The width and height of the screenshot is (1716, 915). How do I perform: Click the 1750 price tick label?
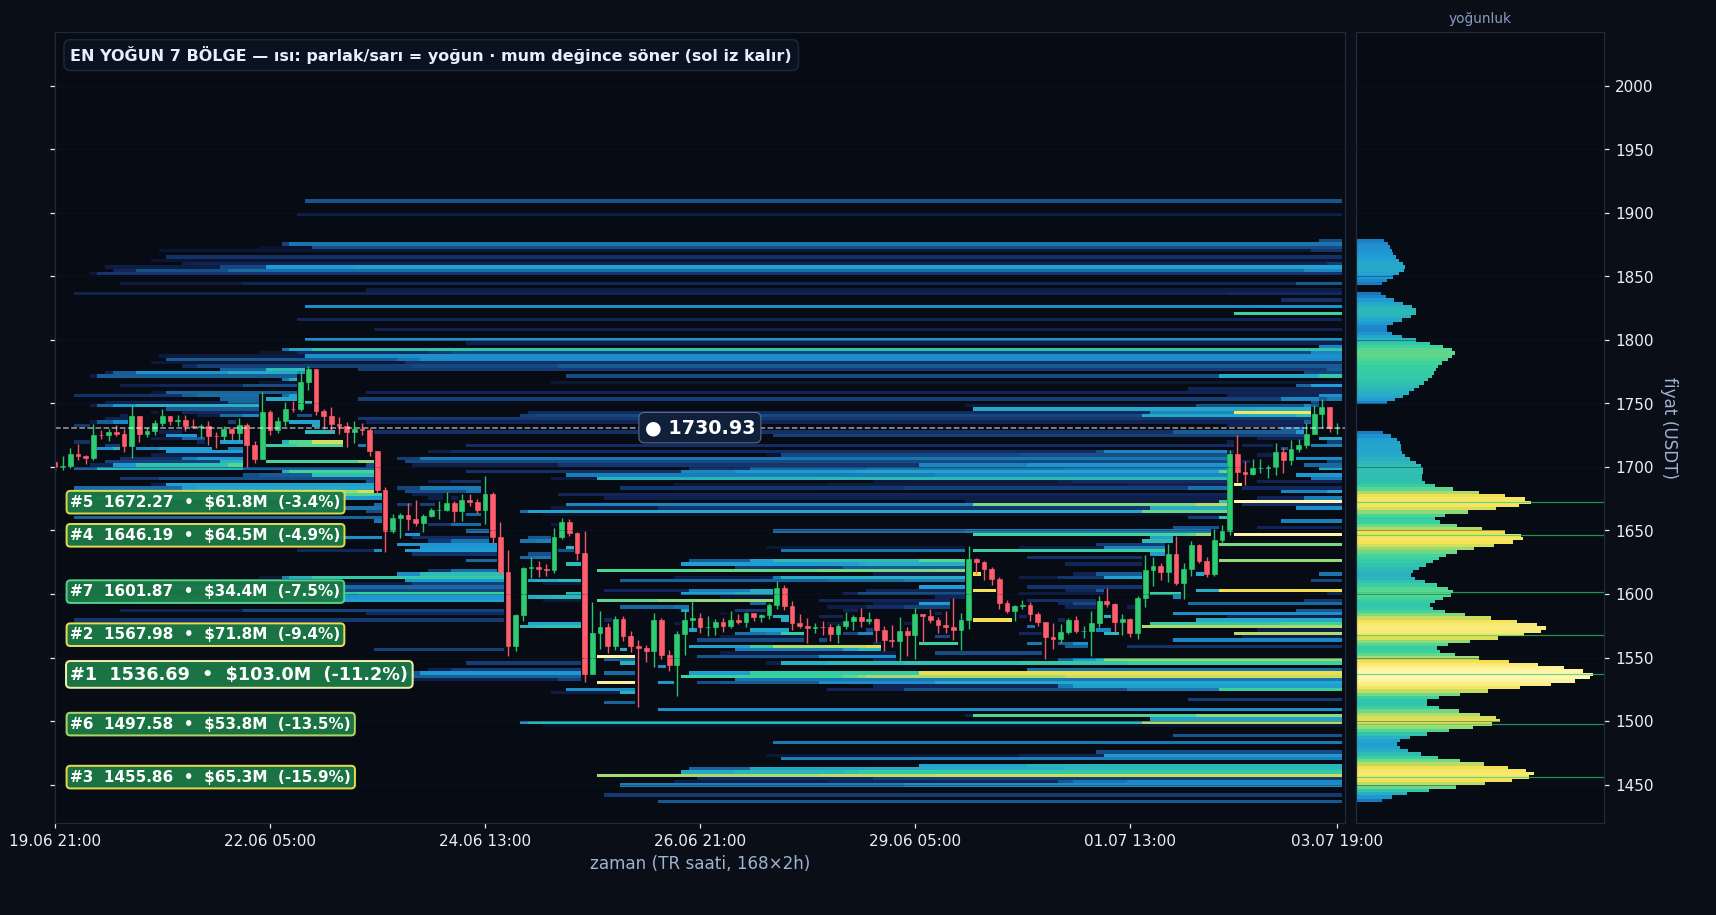click(x=1634, y=405)
